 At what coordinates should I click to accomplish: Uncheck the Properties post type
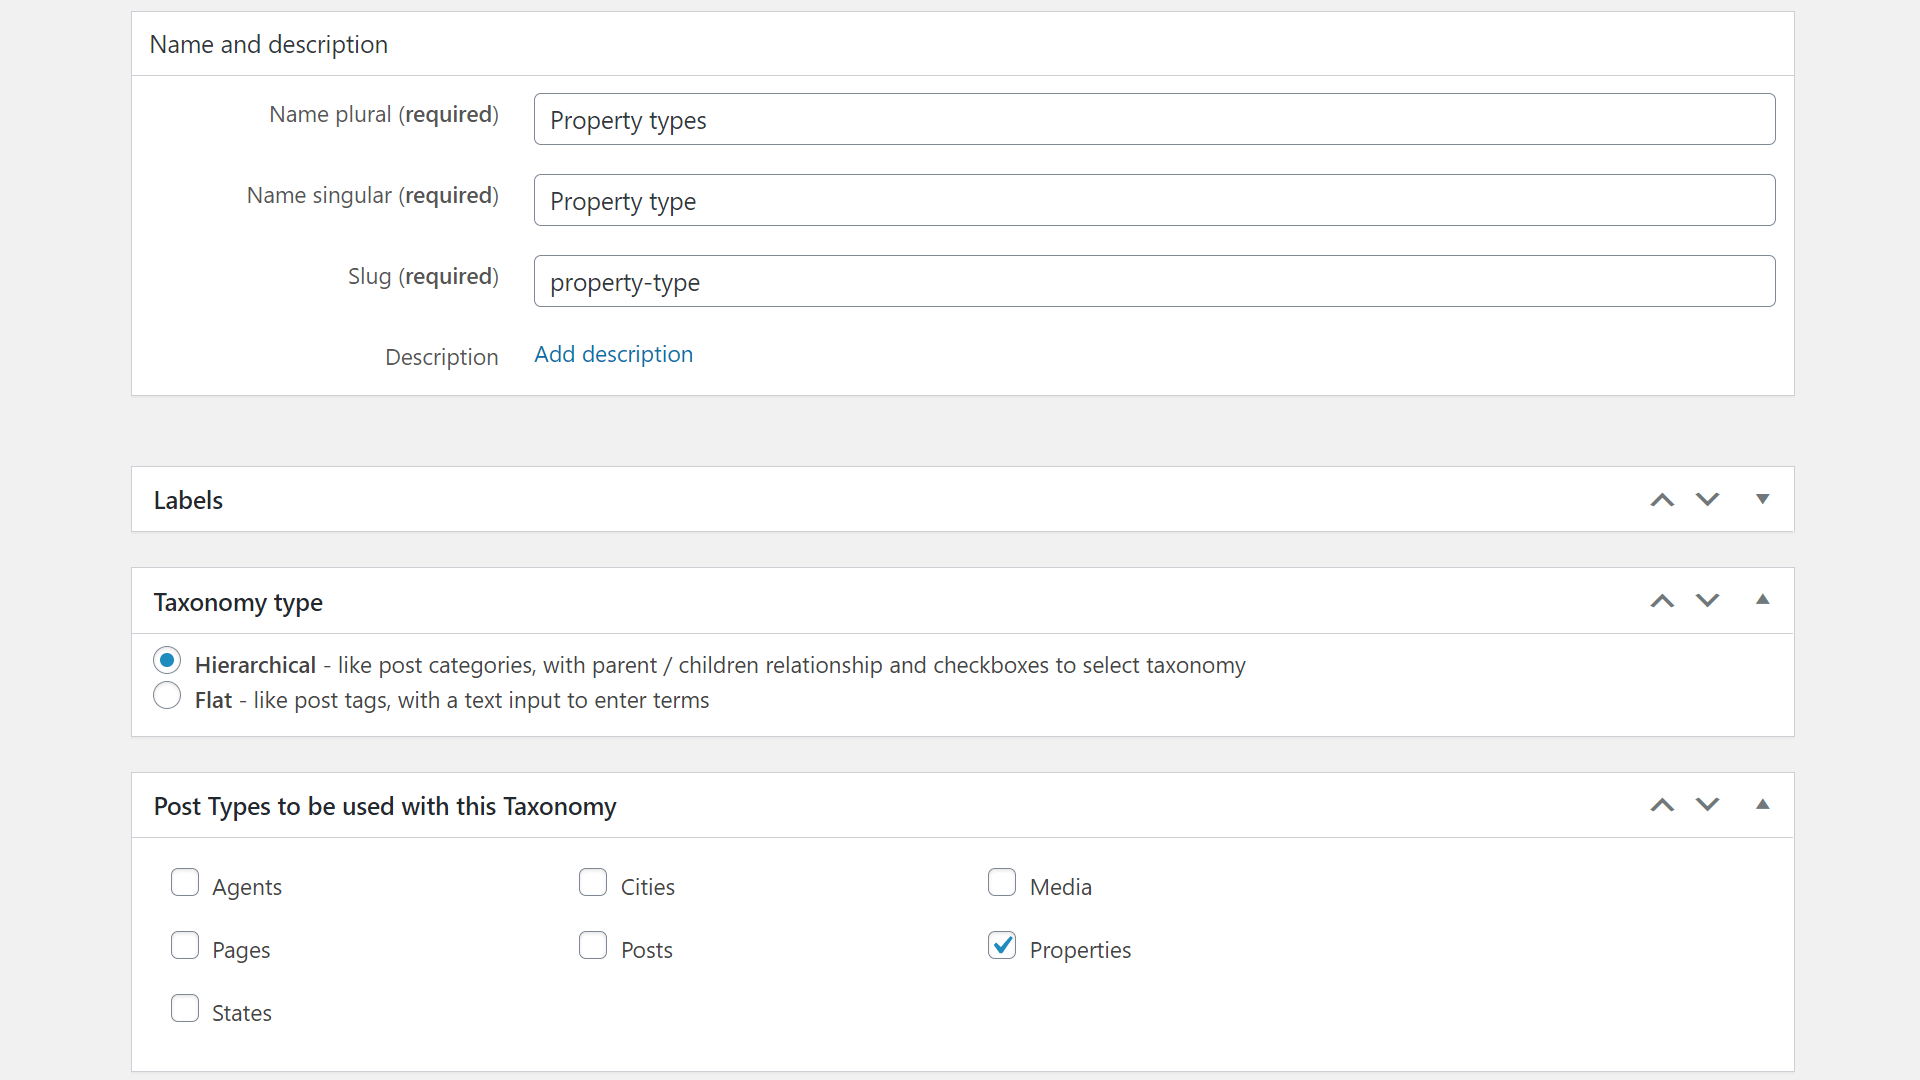(x=1002, y=946)
